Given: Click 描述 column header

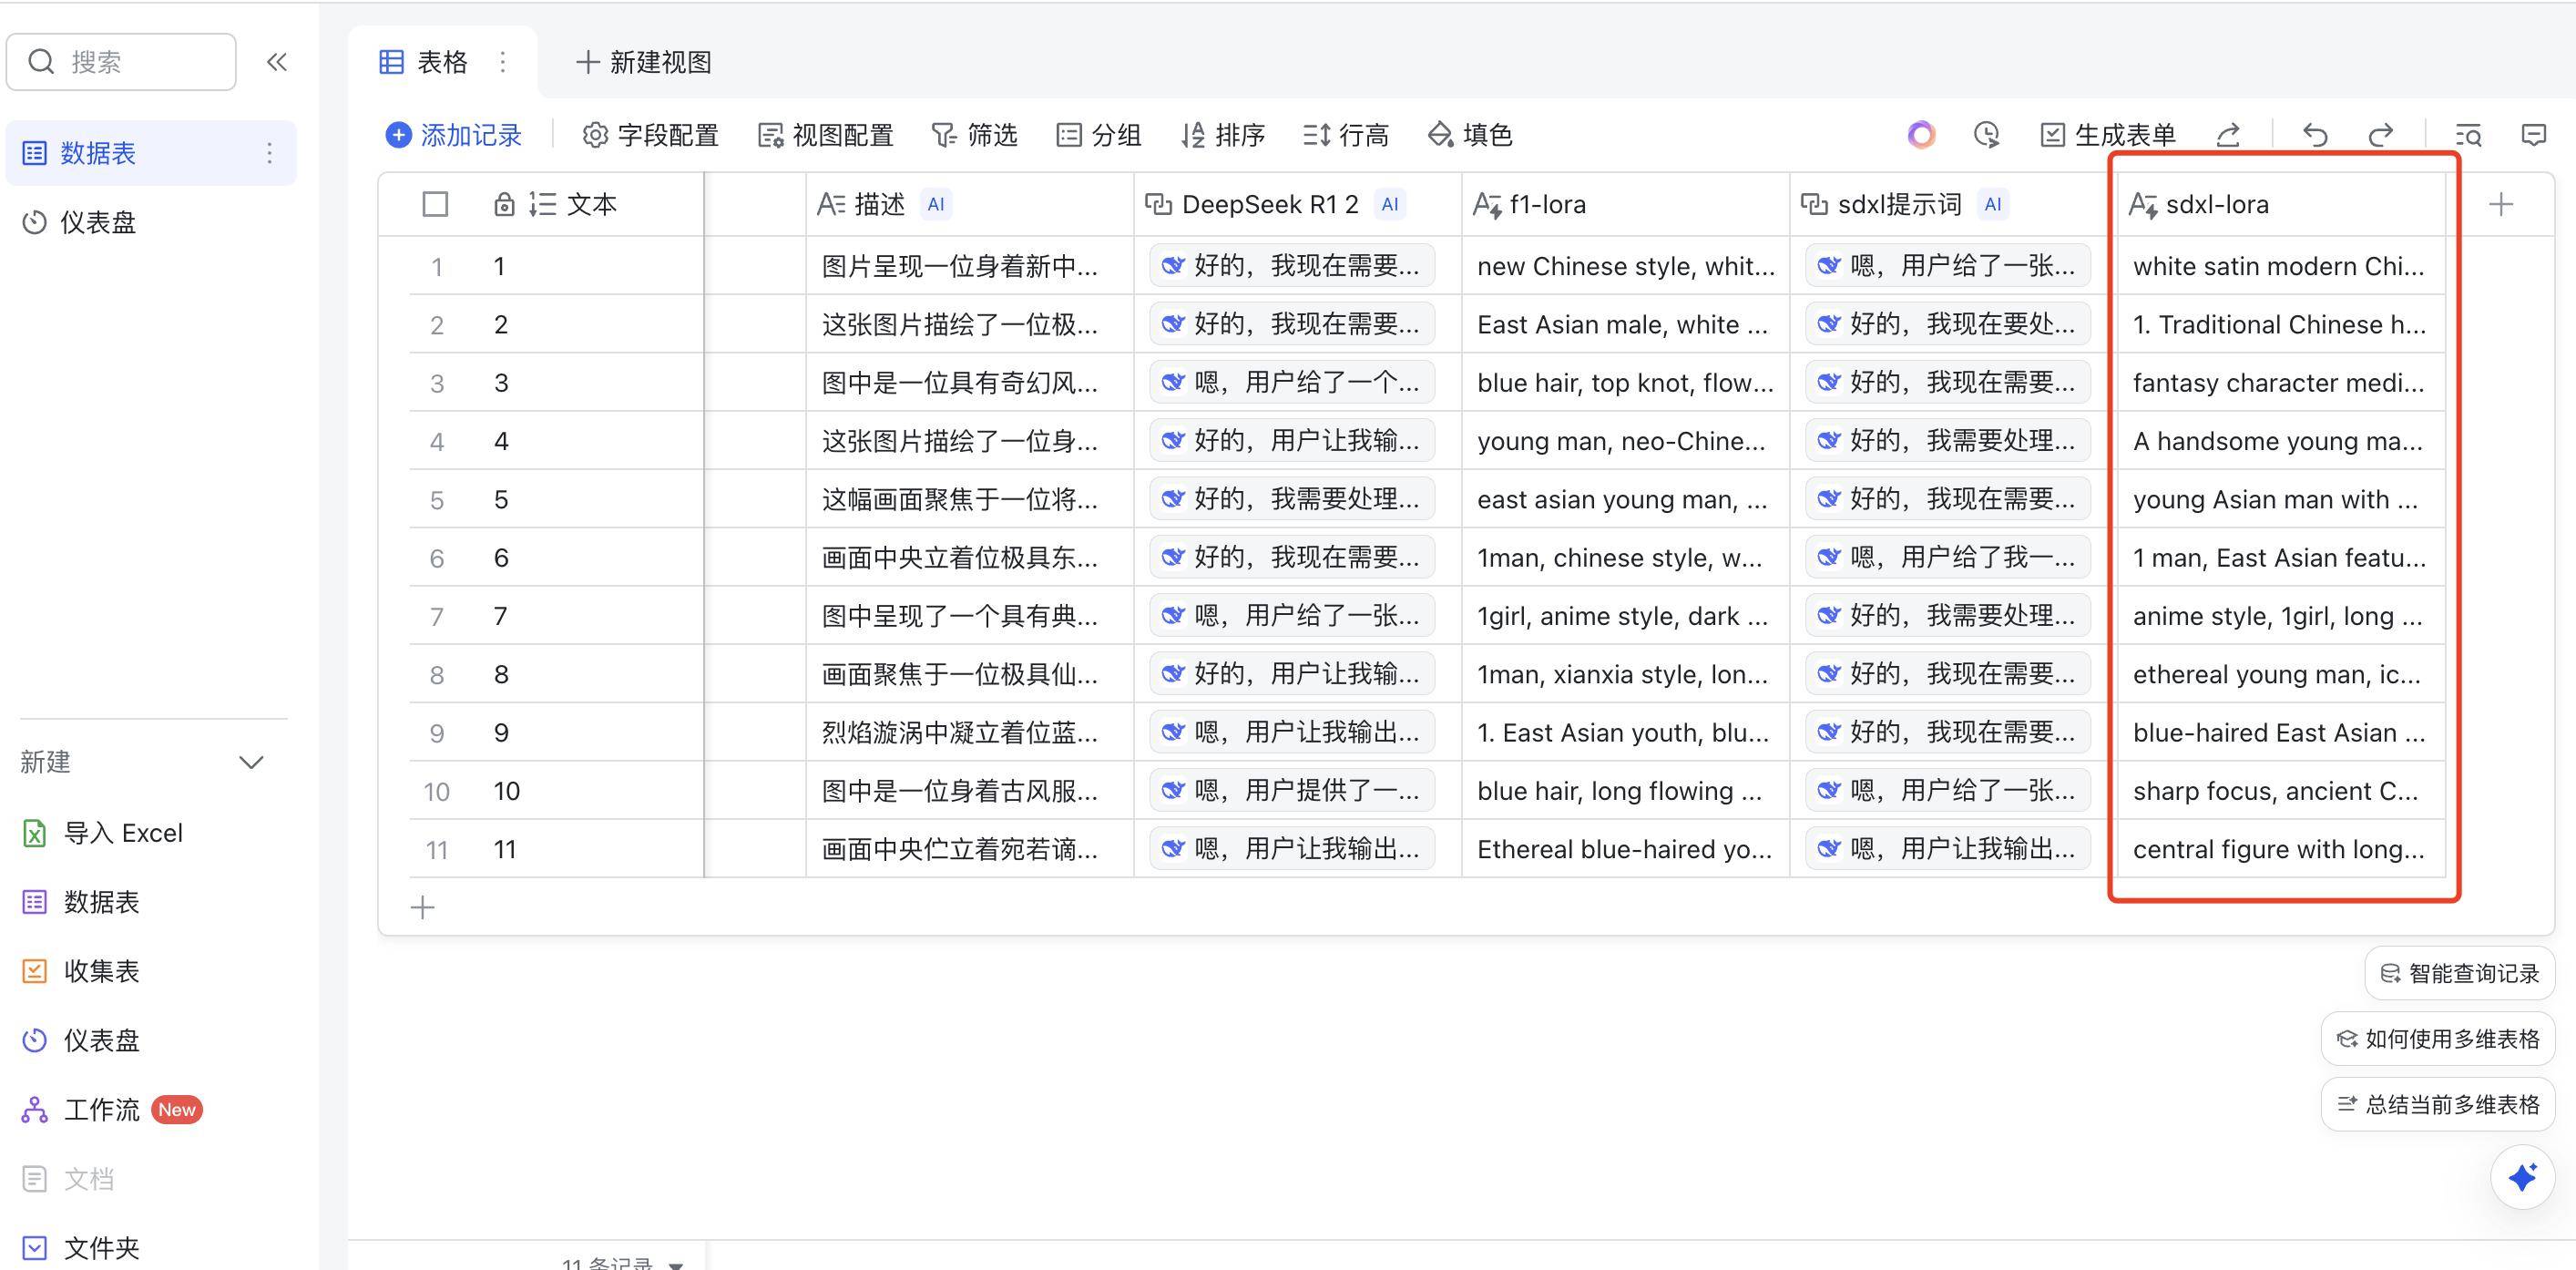Looking at the screenshot, I should (x=969, y=205).
